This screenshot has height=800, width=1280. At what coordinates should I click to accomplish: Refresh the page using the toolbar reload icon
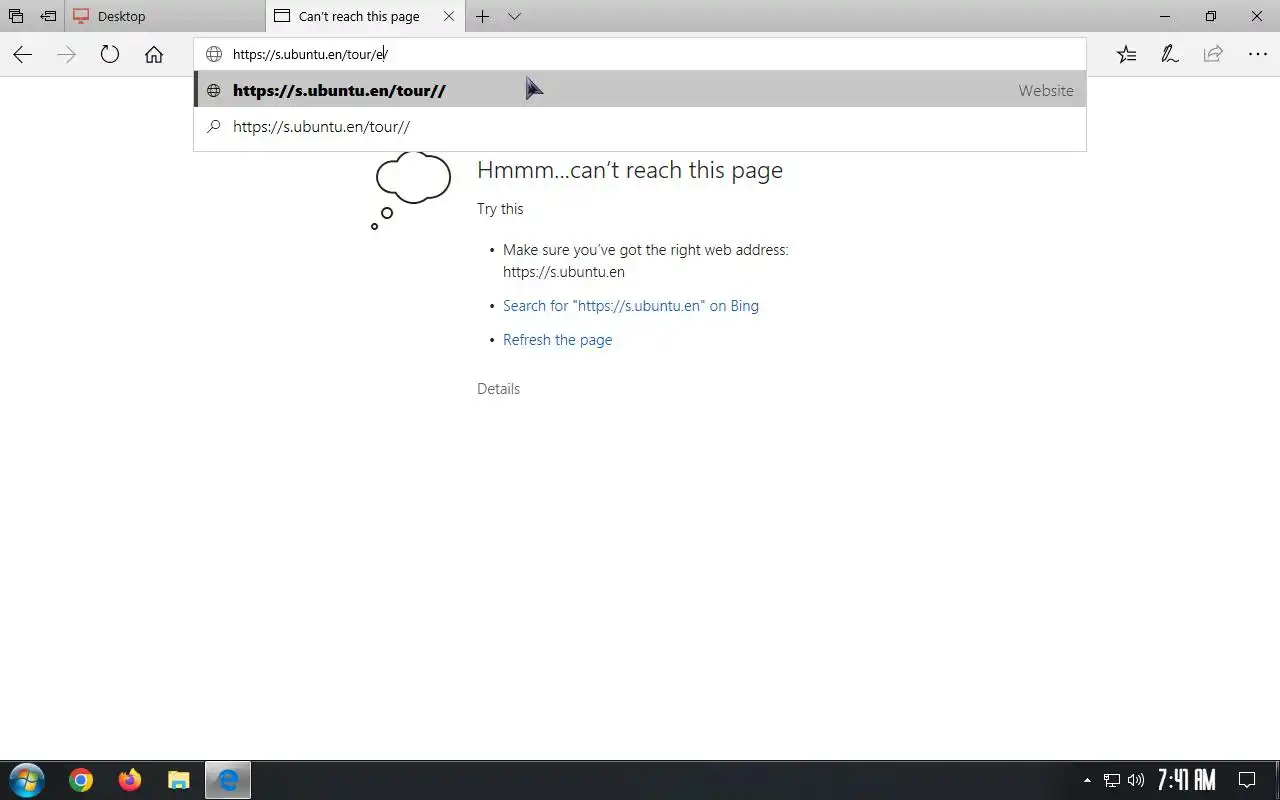click(x=110, y=55)
